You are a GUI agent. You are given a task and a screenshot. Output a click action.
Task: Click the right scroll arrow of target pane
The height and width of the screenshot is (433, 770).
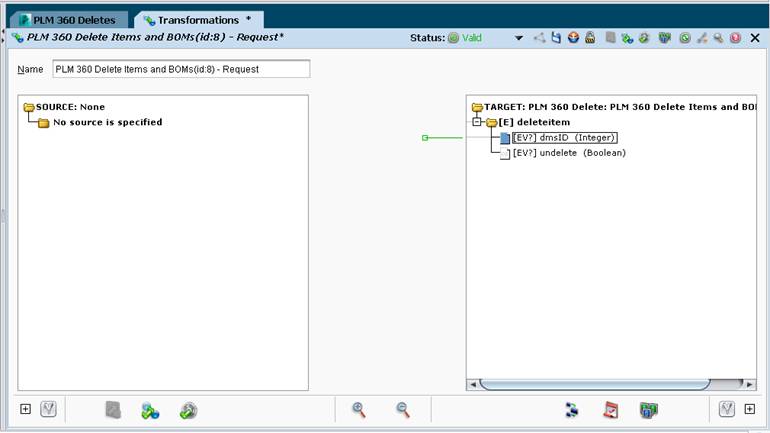(749, 384)
